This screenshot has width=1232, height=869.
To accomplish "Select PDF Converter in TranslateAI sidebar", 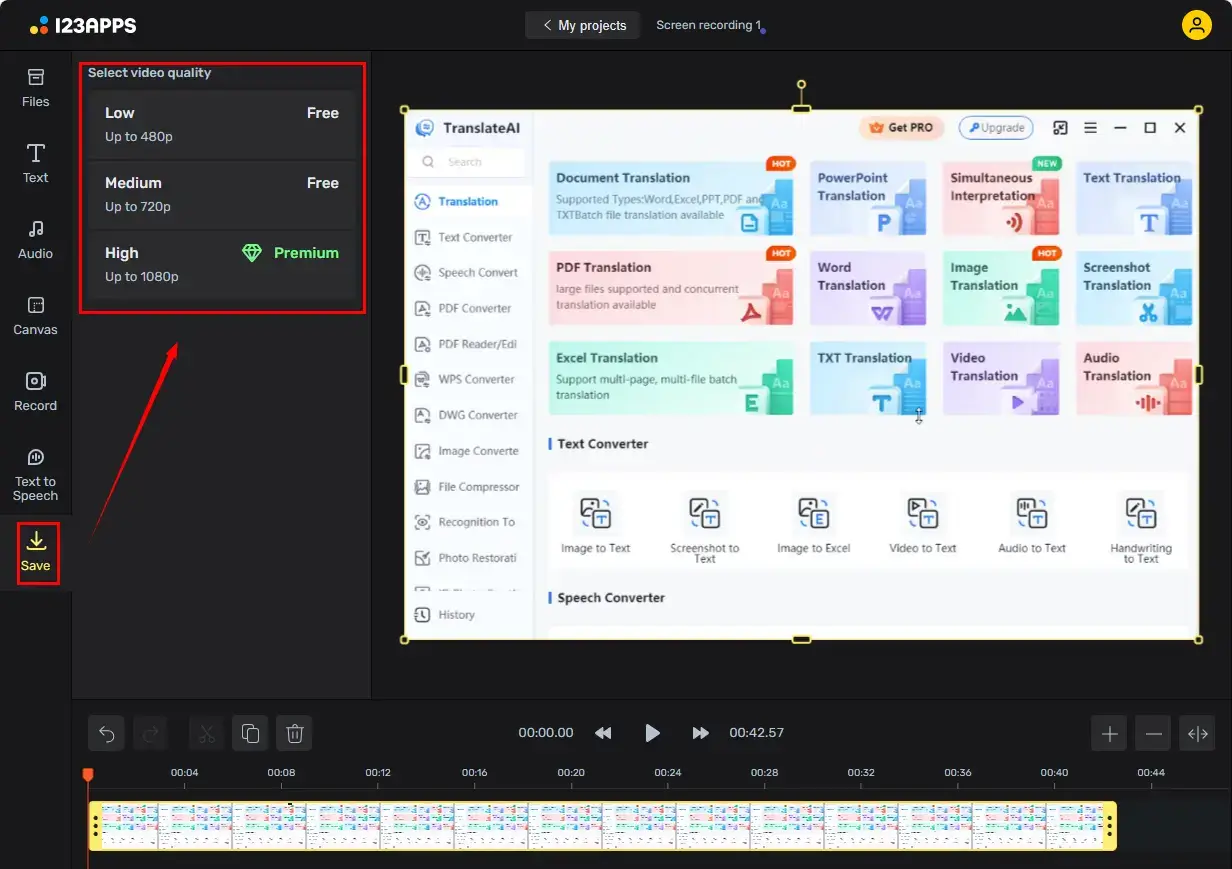I will coord(467,308).
